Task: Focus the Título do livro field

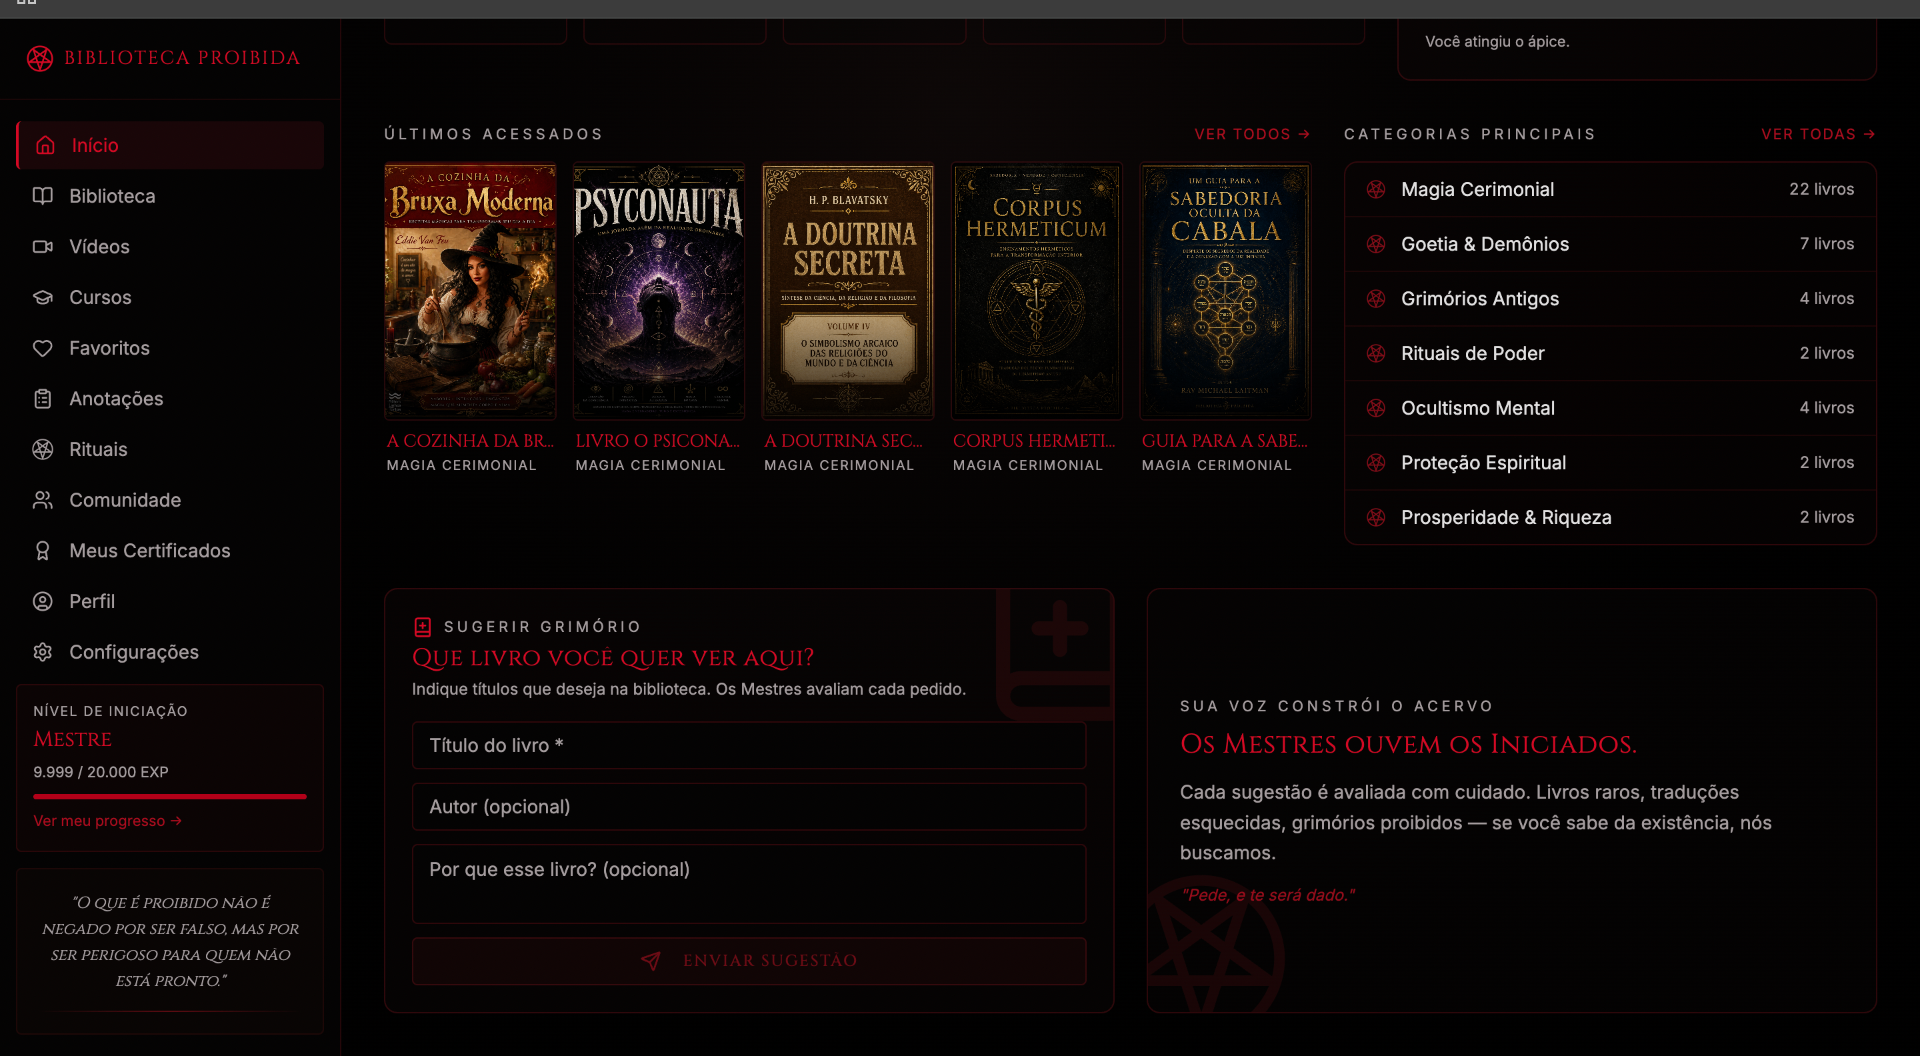Action: (749, 745)
